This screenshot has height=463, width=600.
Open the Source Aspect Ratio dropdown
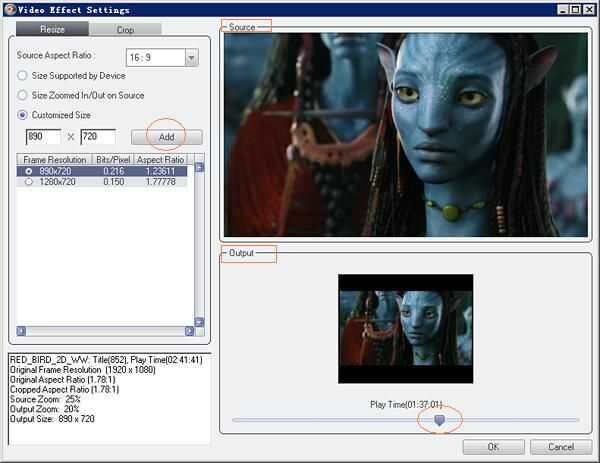(x=192, y=57)
